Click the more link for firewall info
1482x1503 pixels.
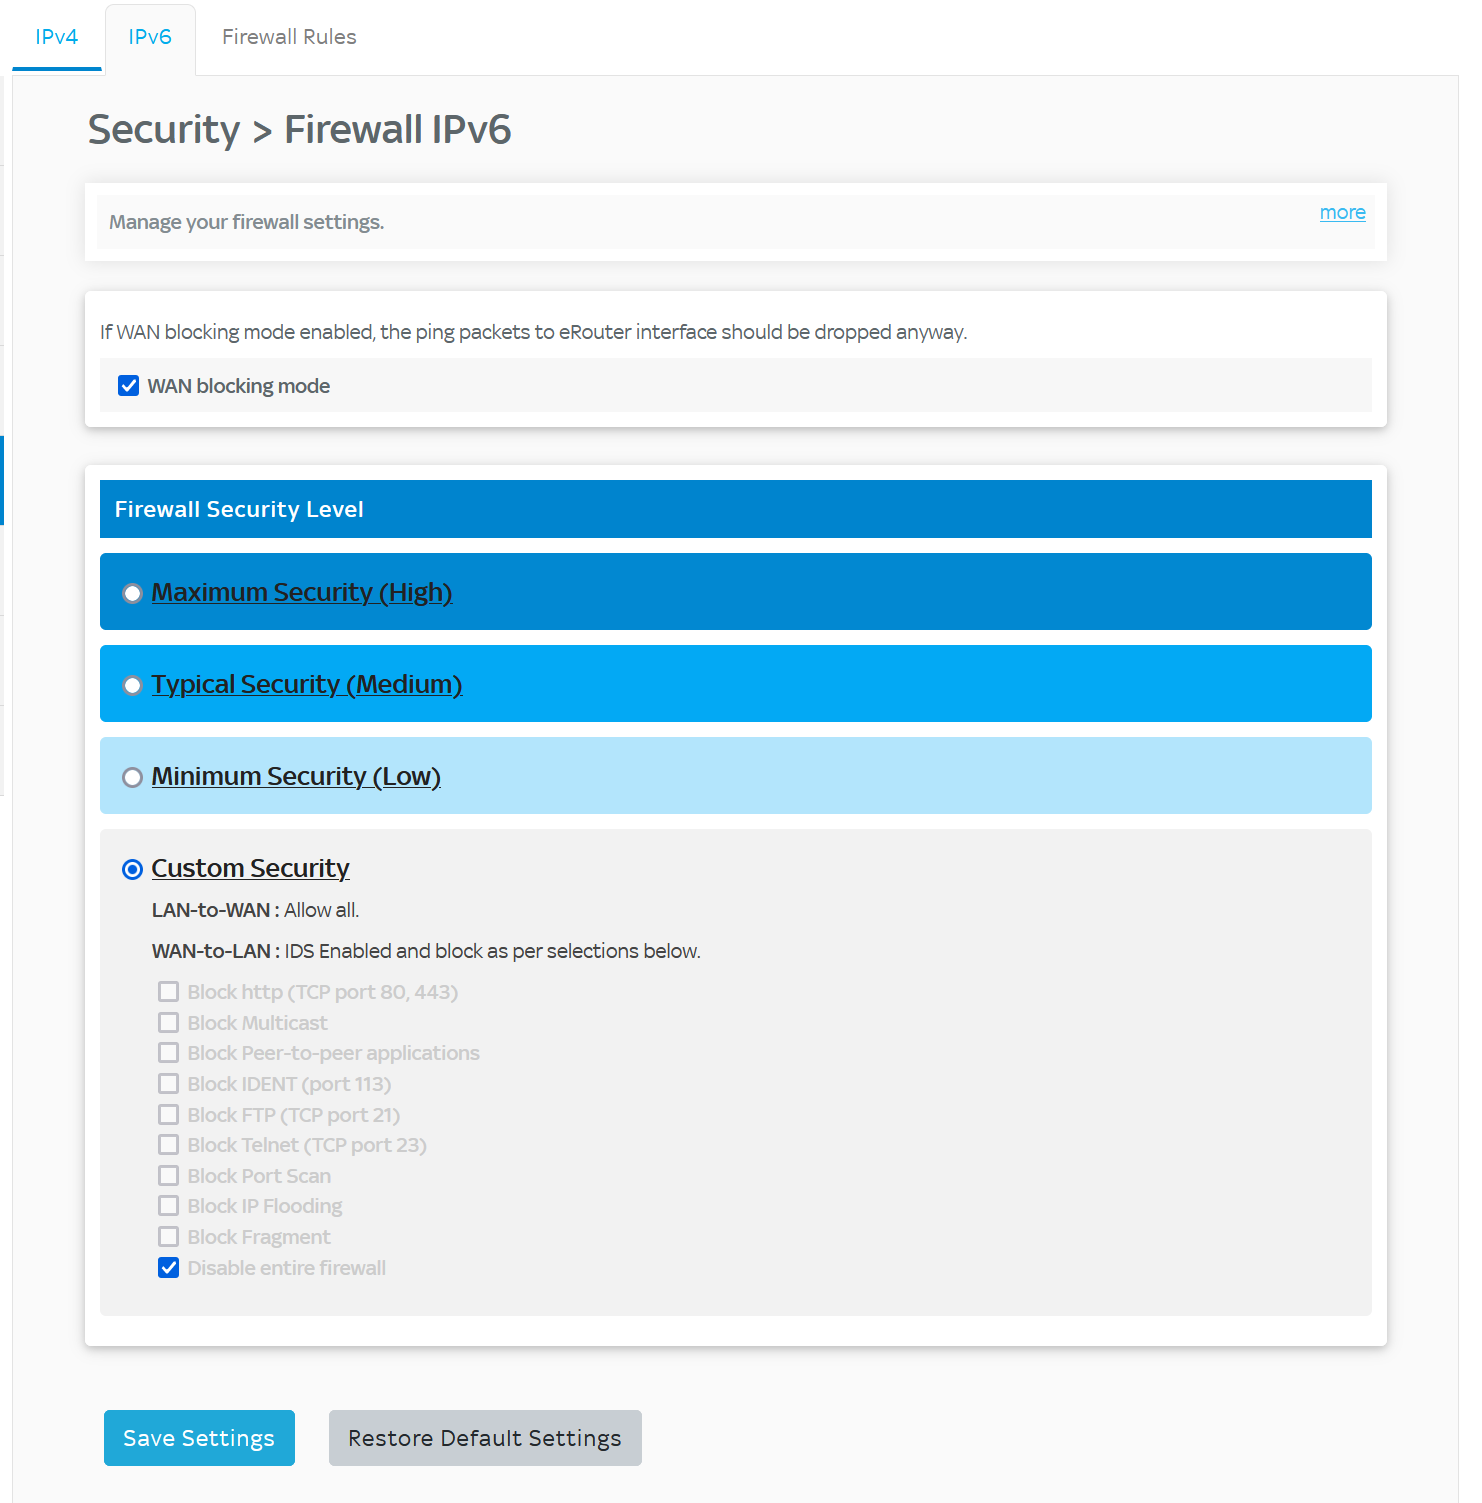point(1342,212)
